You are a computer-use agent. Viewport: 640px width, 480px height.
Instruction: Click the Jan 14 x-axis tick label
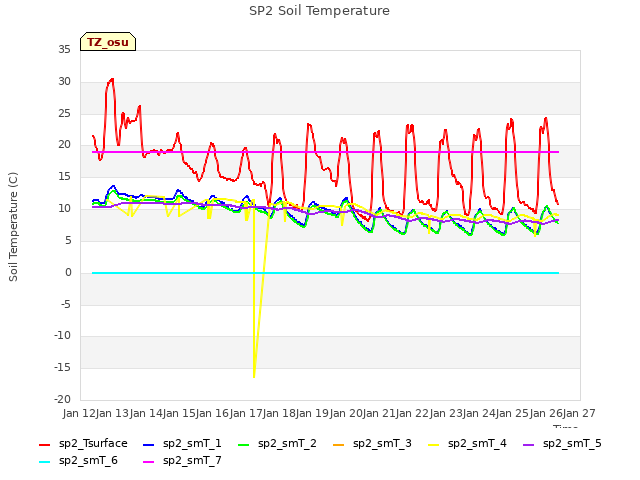146,413
